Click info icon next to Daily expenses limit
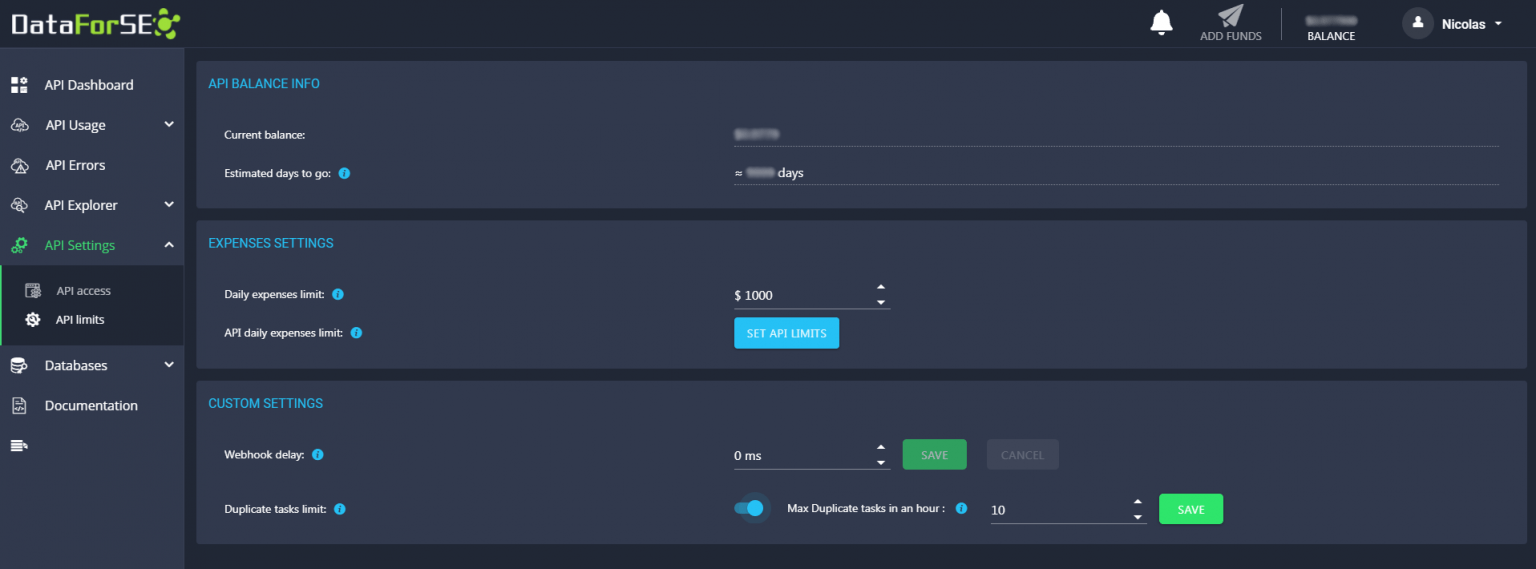 tap(337, 295)
